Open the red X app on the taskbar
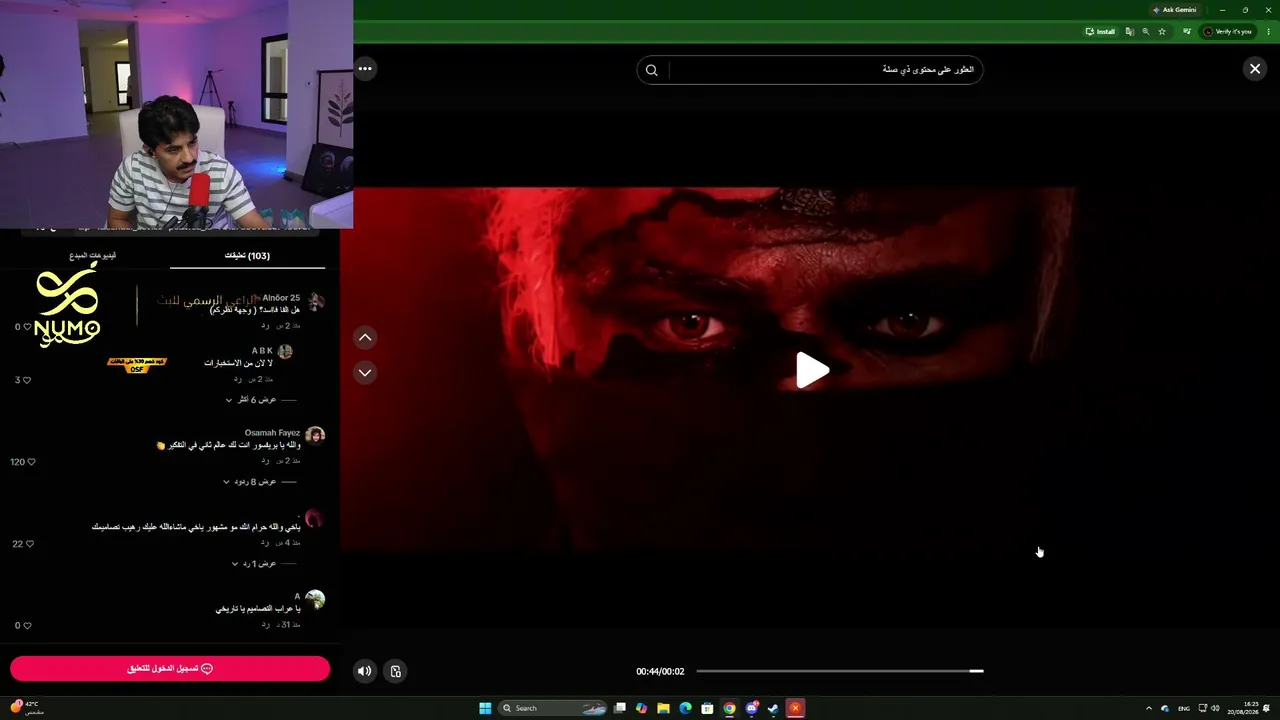 (x=795, y=708)
